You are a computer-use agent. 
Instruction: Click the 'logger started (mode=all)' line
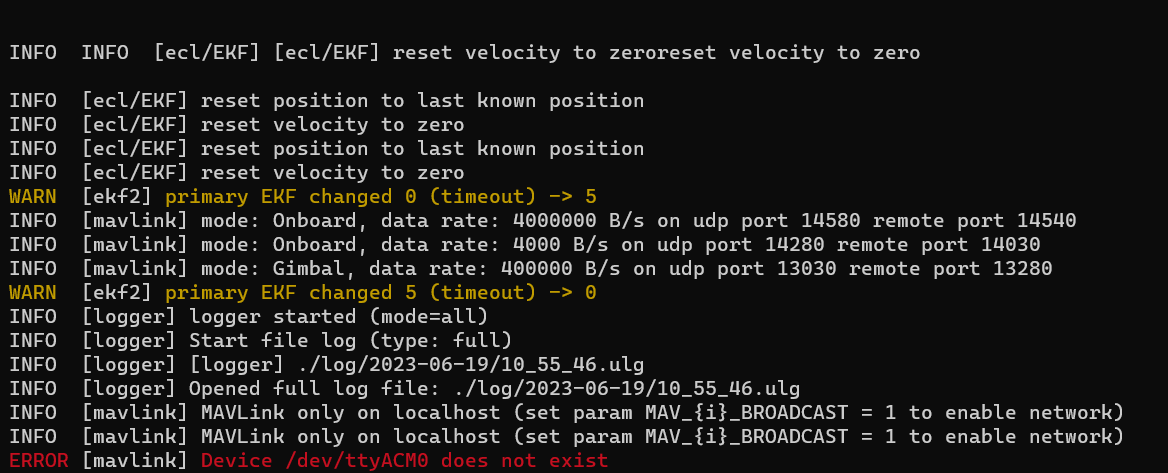[x=249, y=317]
